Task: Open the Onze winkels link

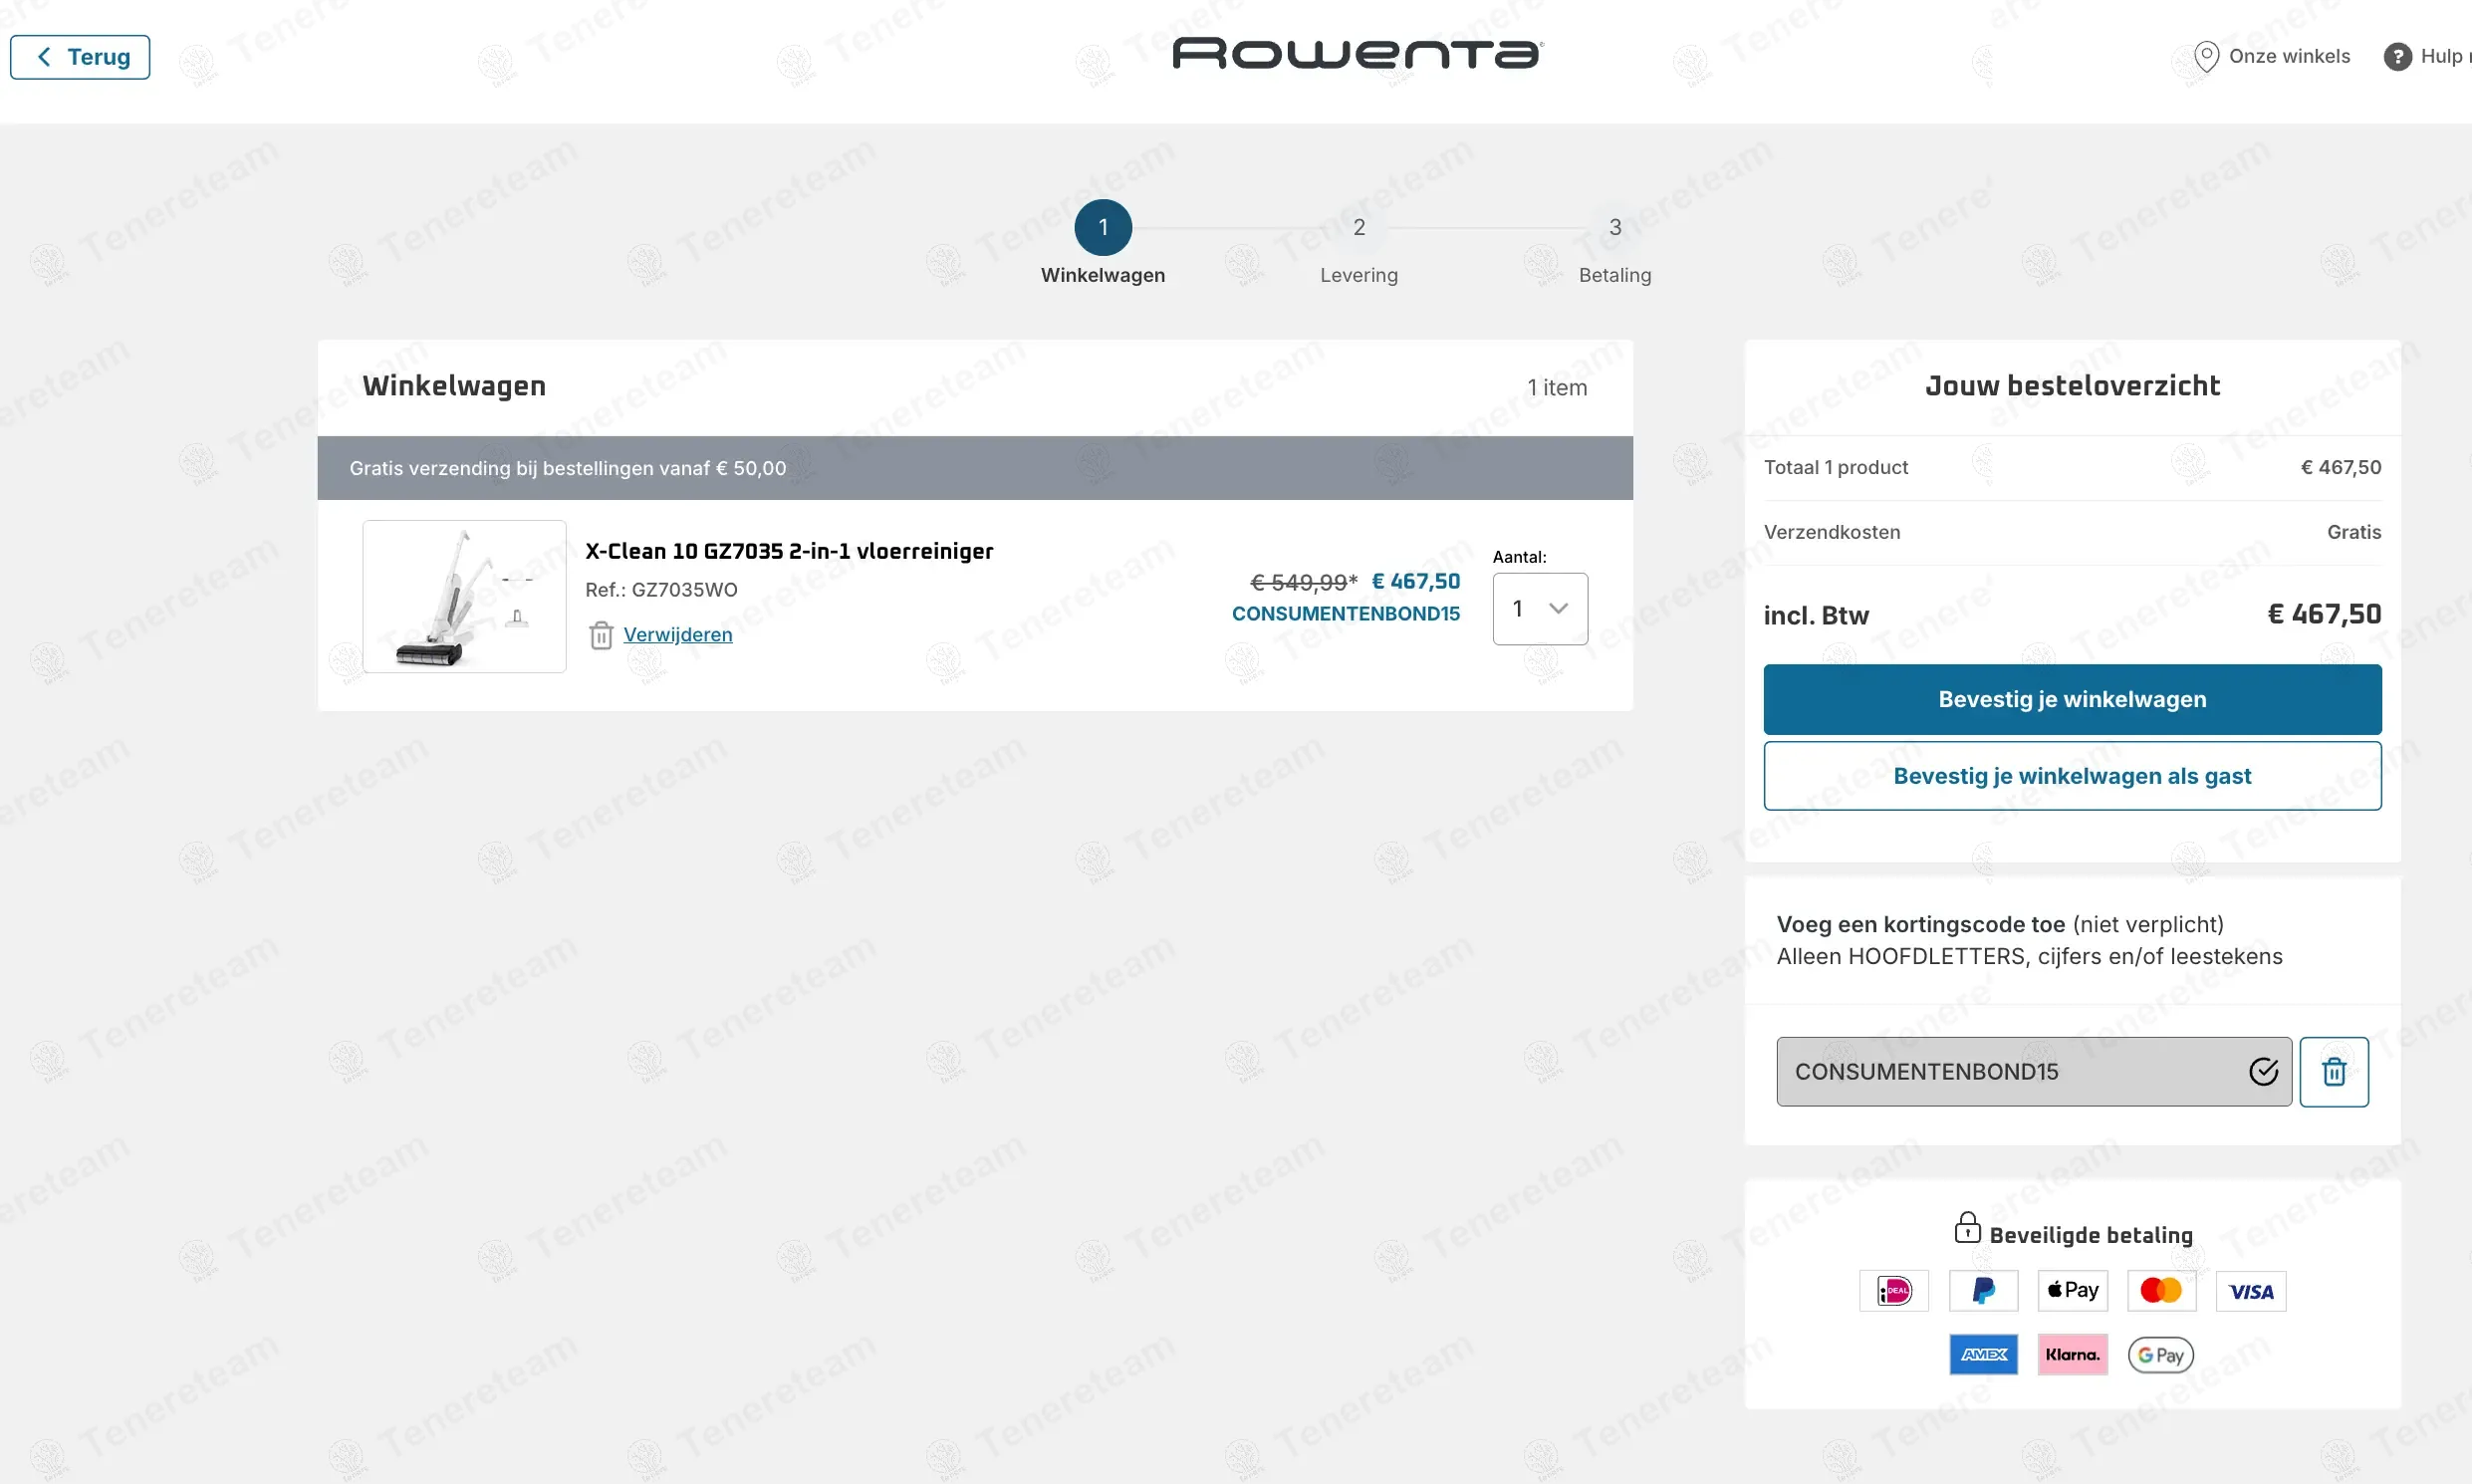Action: 2289,57
